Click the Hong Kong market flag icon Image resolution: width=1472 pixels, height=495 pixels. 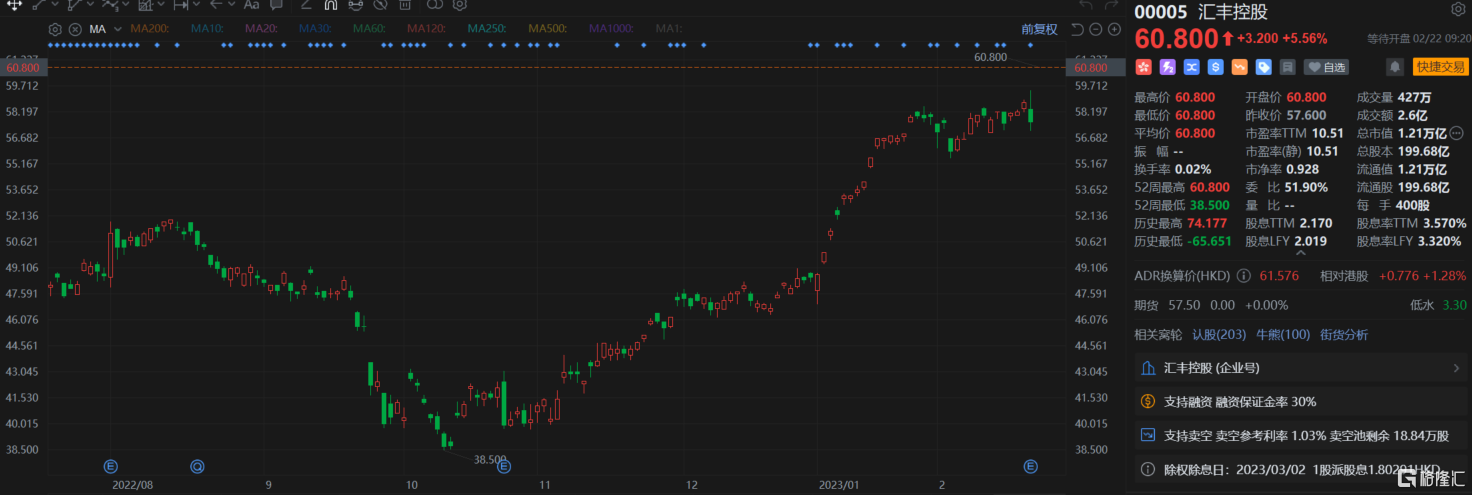(x=1143, y=67)
